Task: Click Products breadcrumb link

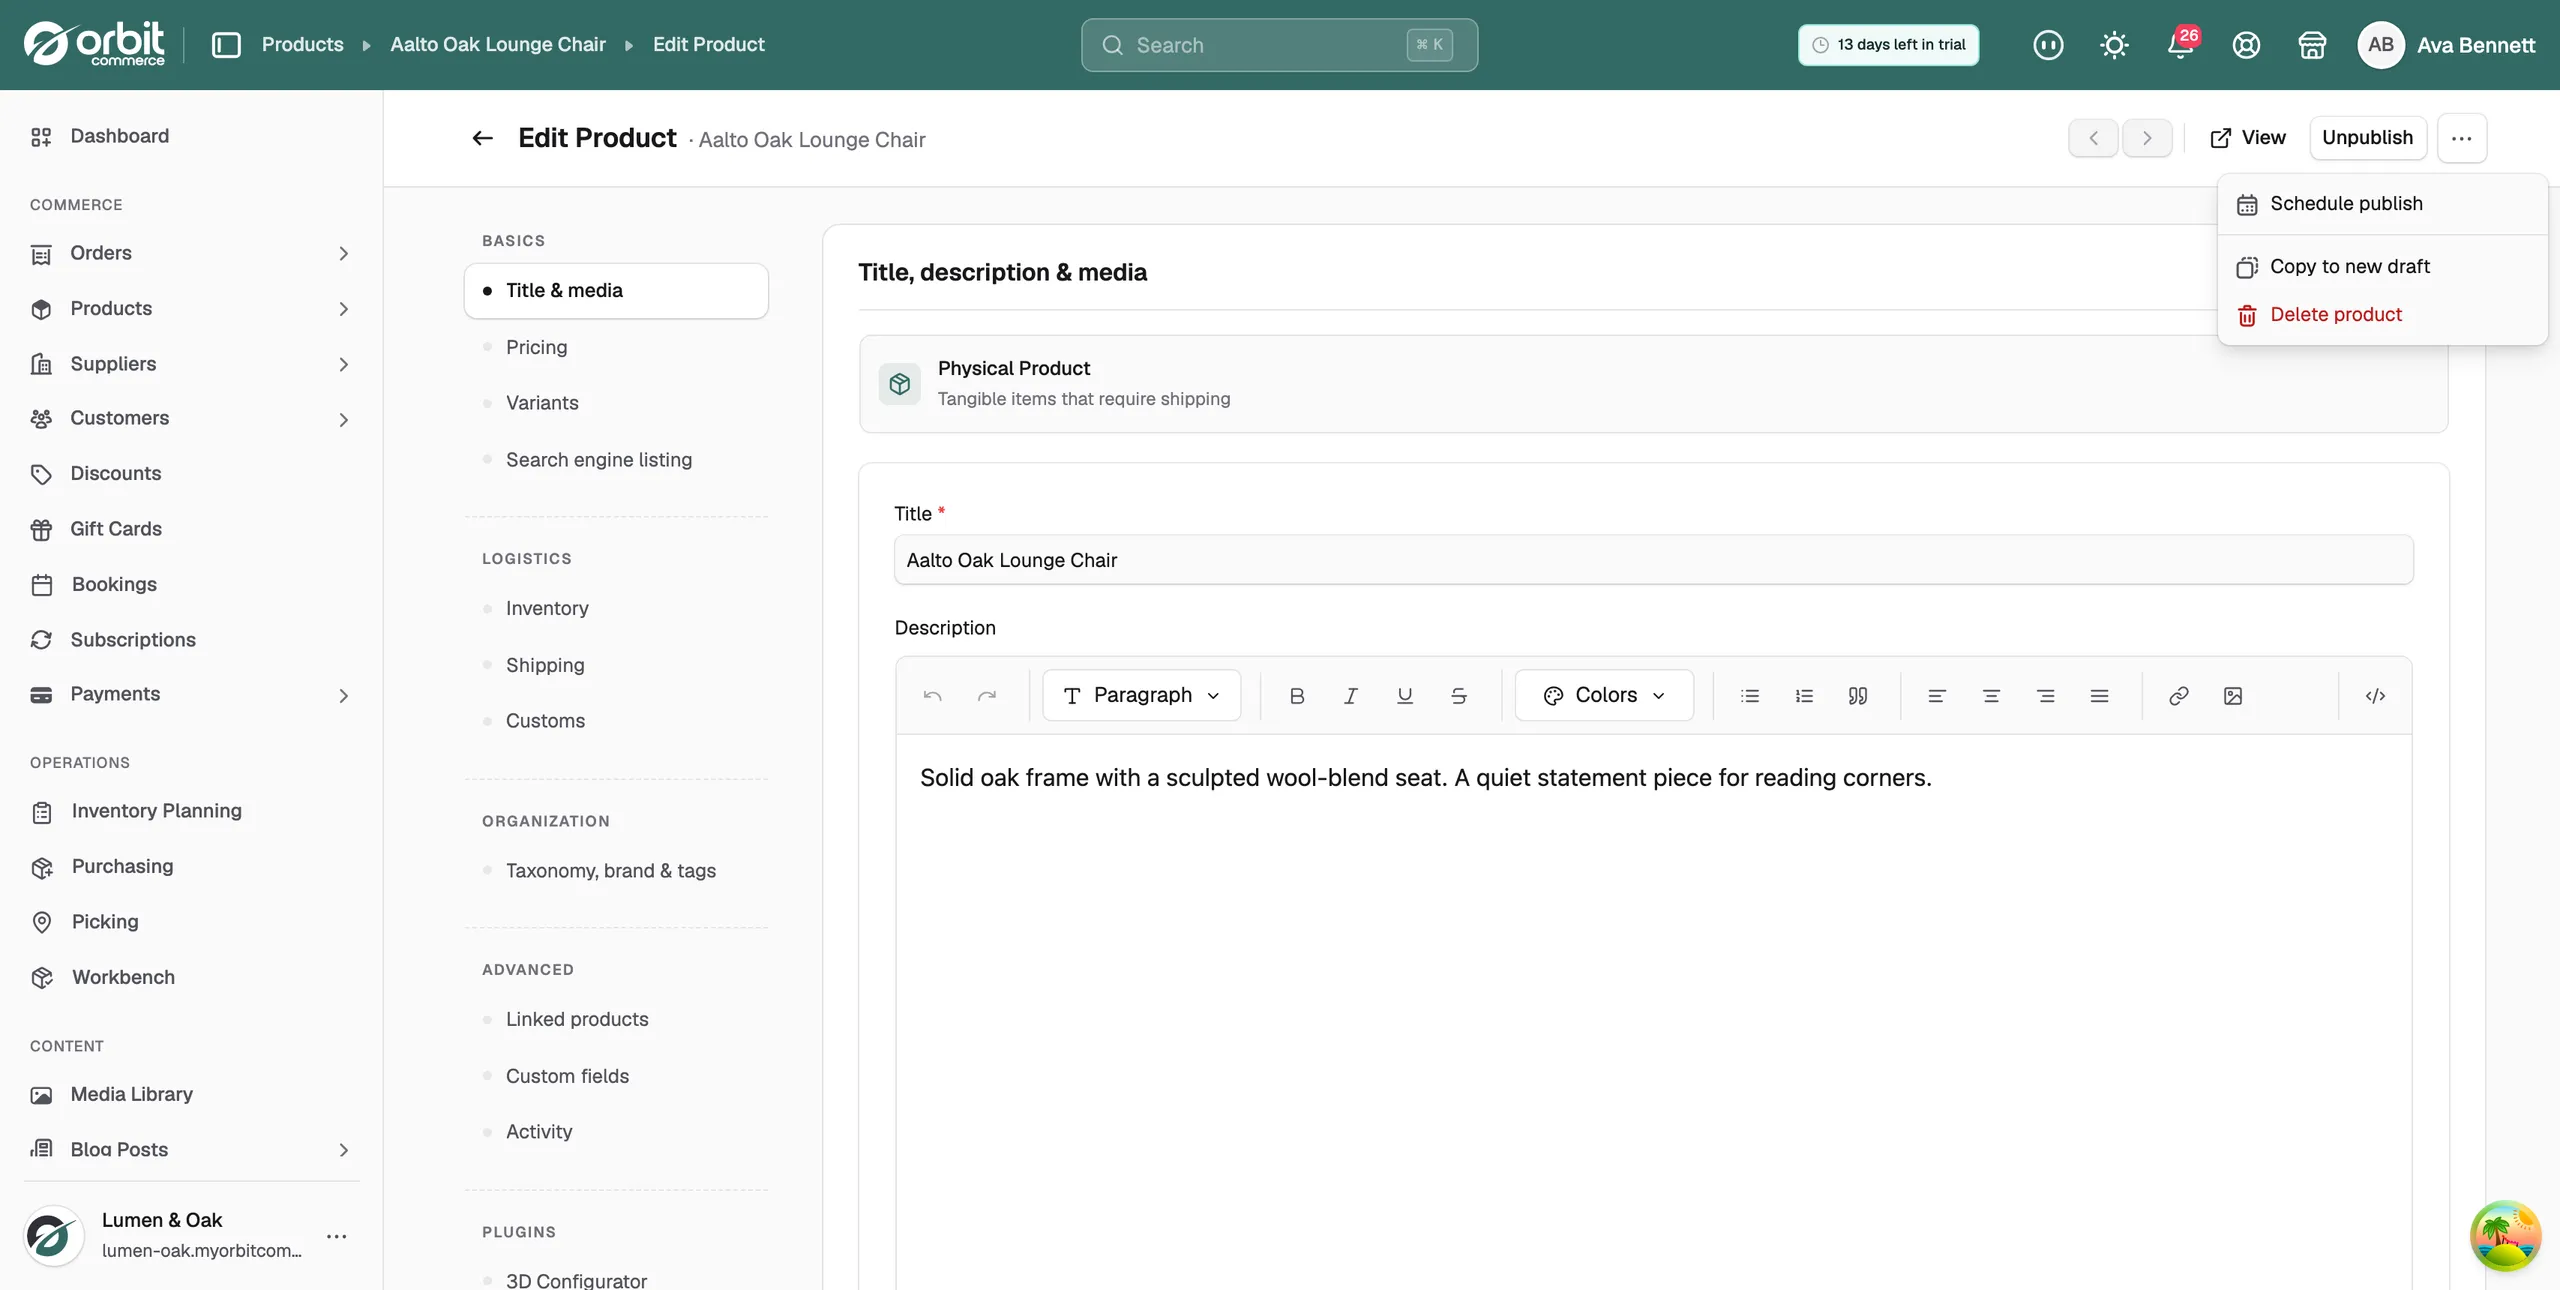Action: pos(302,45)
